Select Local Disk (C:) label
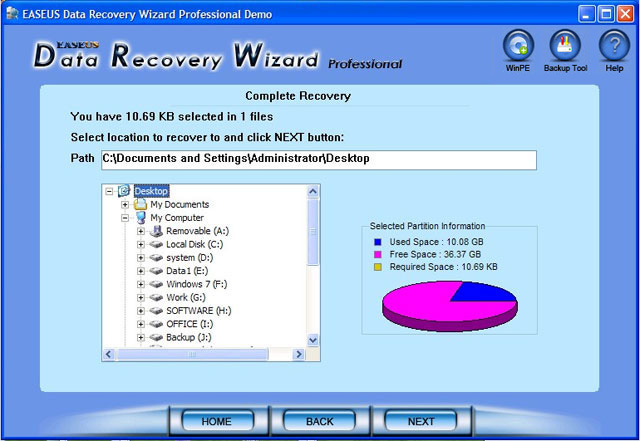The height and width of the screenshot is (441, 640). (195, 244)
